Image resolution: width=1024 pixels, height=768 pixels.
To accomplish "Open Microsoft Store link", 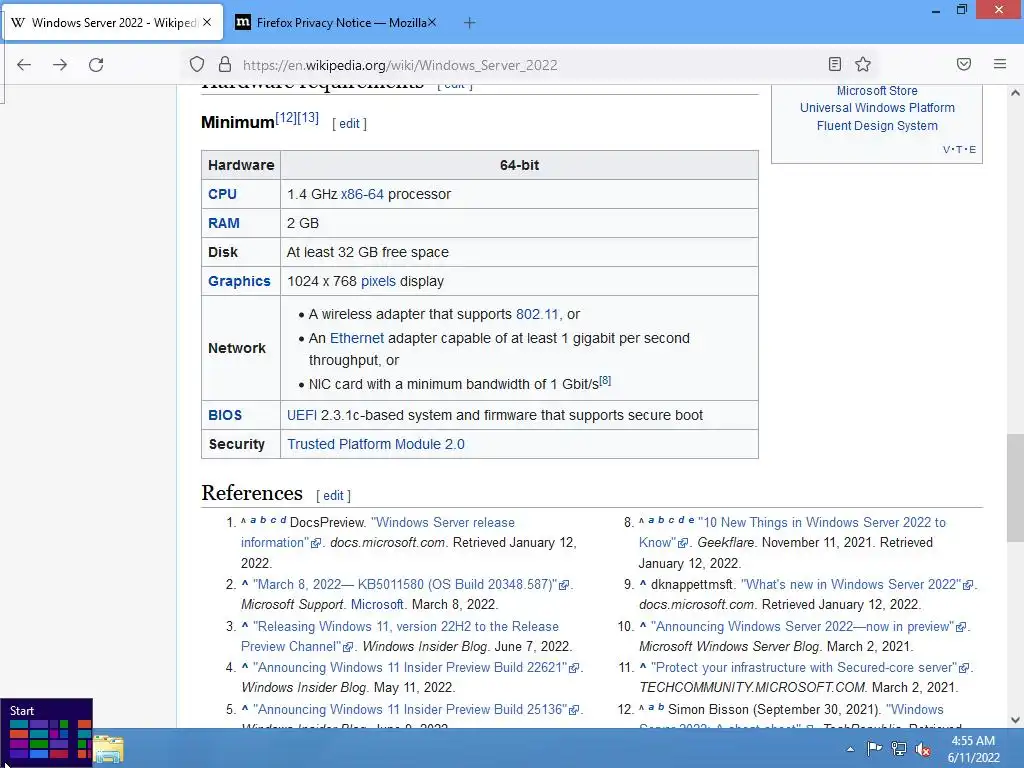I will coord(877,91).
